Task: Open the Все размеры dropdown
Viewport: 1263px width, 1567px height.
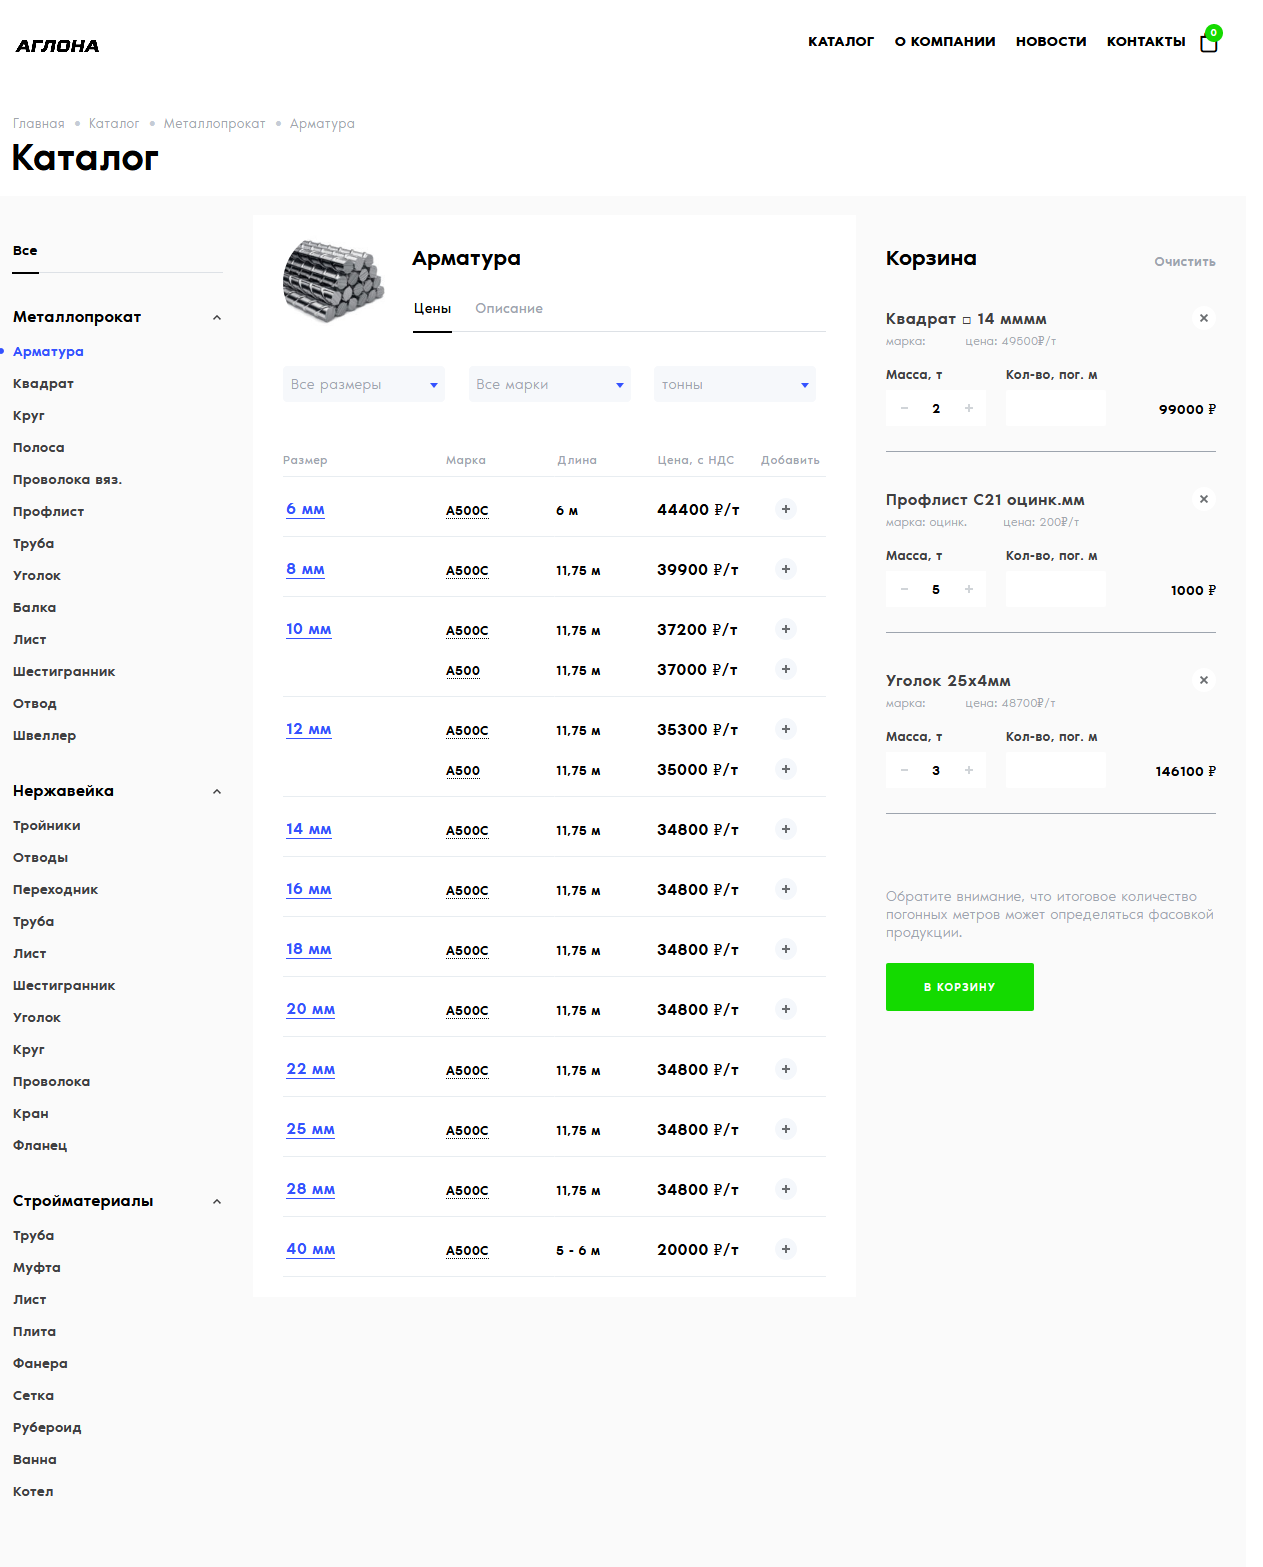Action: (x=364, y=384)
